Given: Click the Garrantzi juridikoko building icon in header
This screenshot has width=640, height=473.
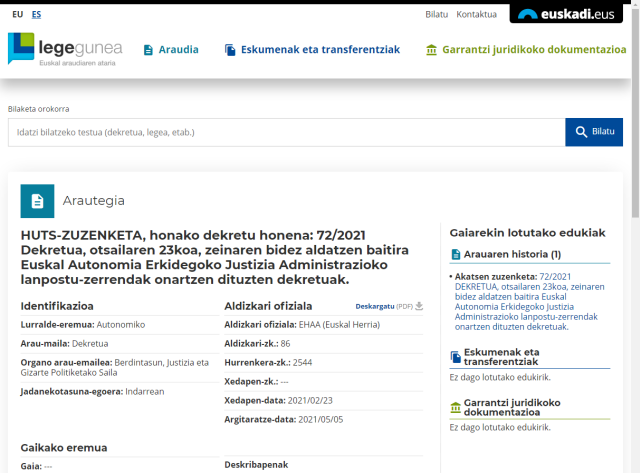Looking at the screenshot, I should point(431,50).
